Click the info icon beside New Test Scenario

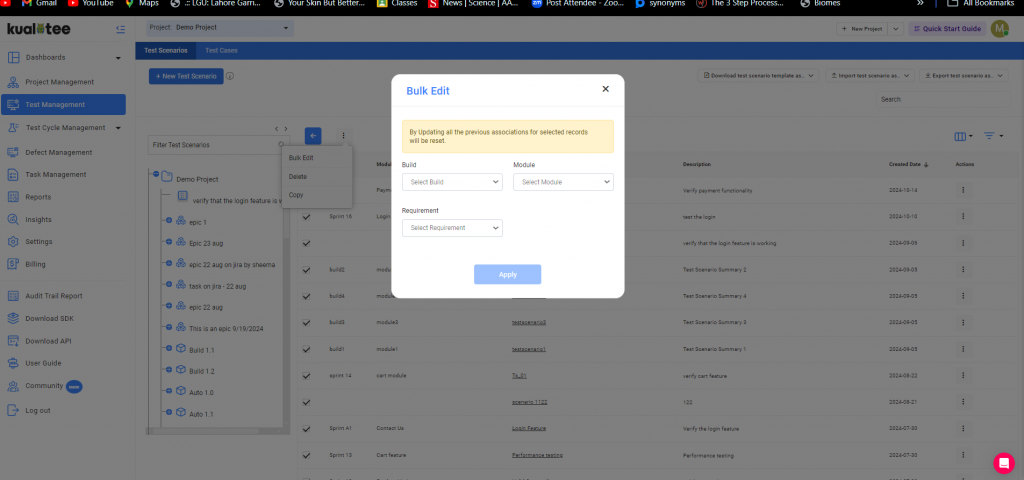pyautogui.click(x=230, y=76)
